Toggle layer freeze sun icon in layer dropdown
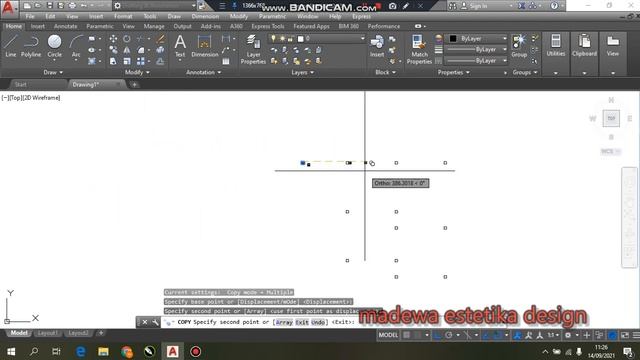The width and height of the screenshot is (640, 360). point(282,39)
